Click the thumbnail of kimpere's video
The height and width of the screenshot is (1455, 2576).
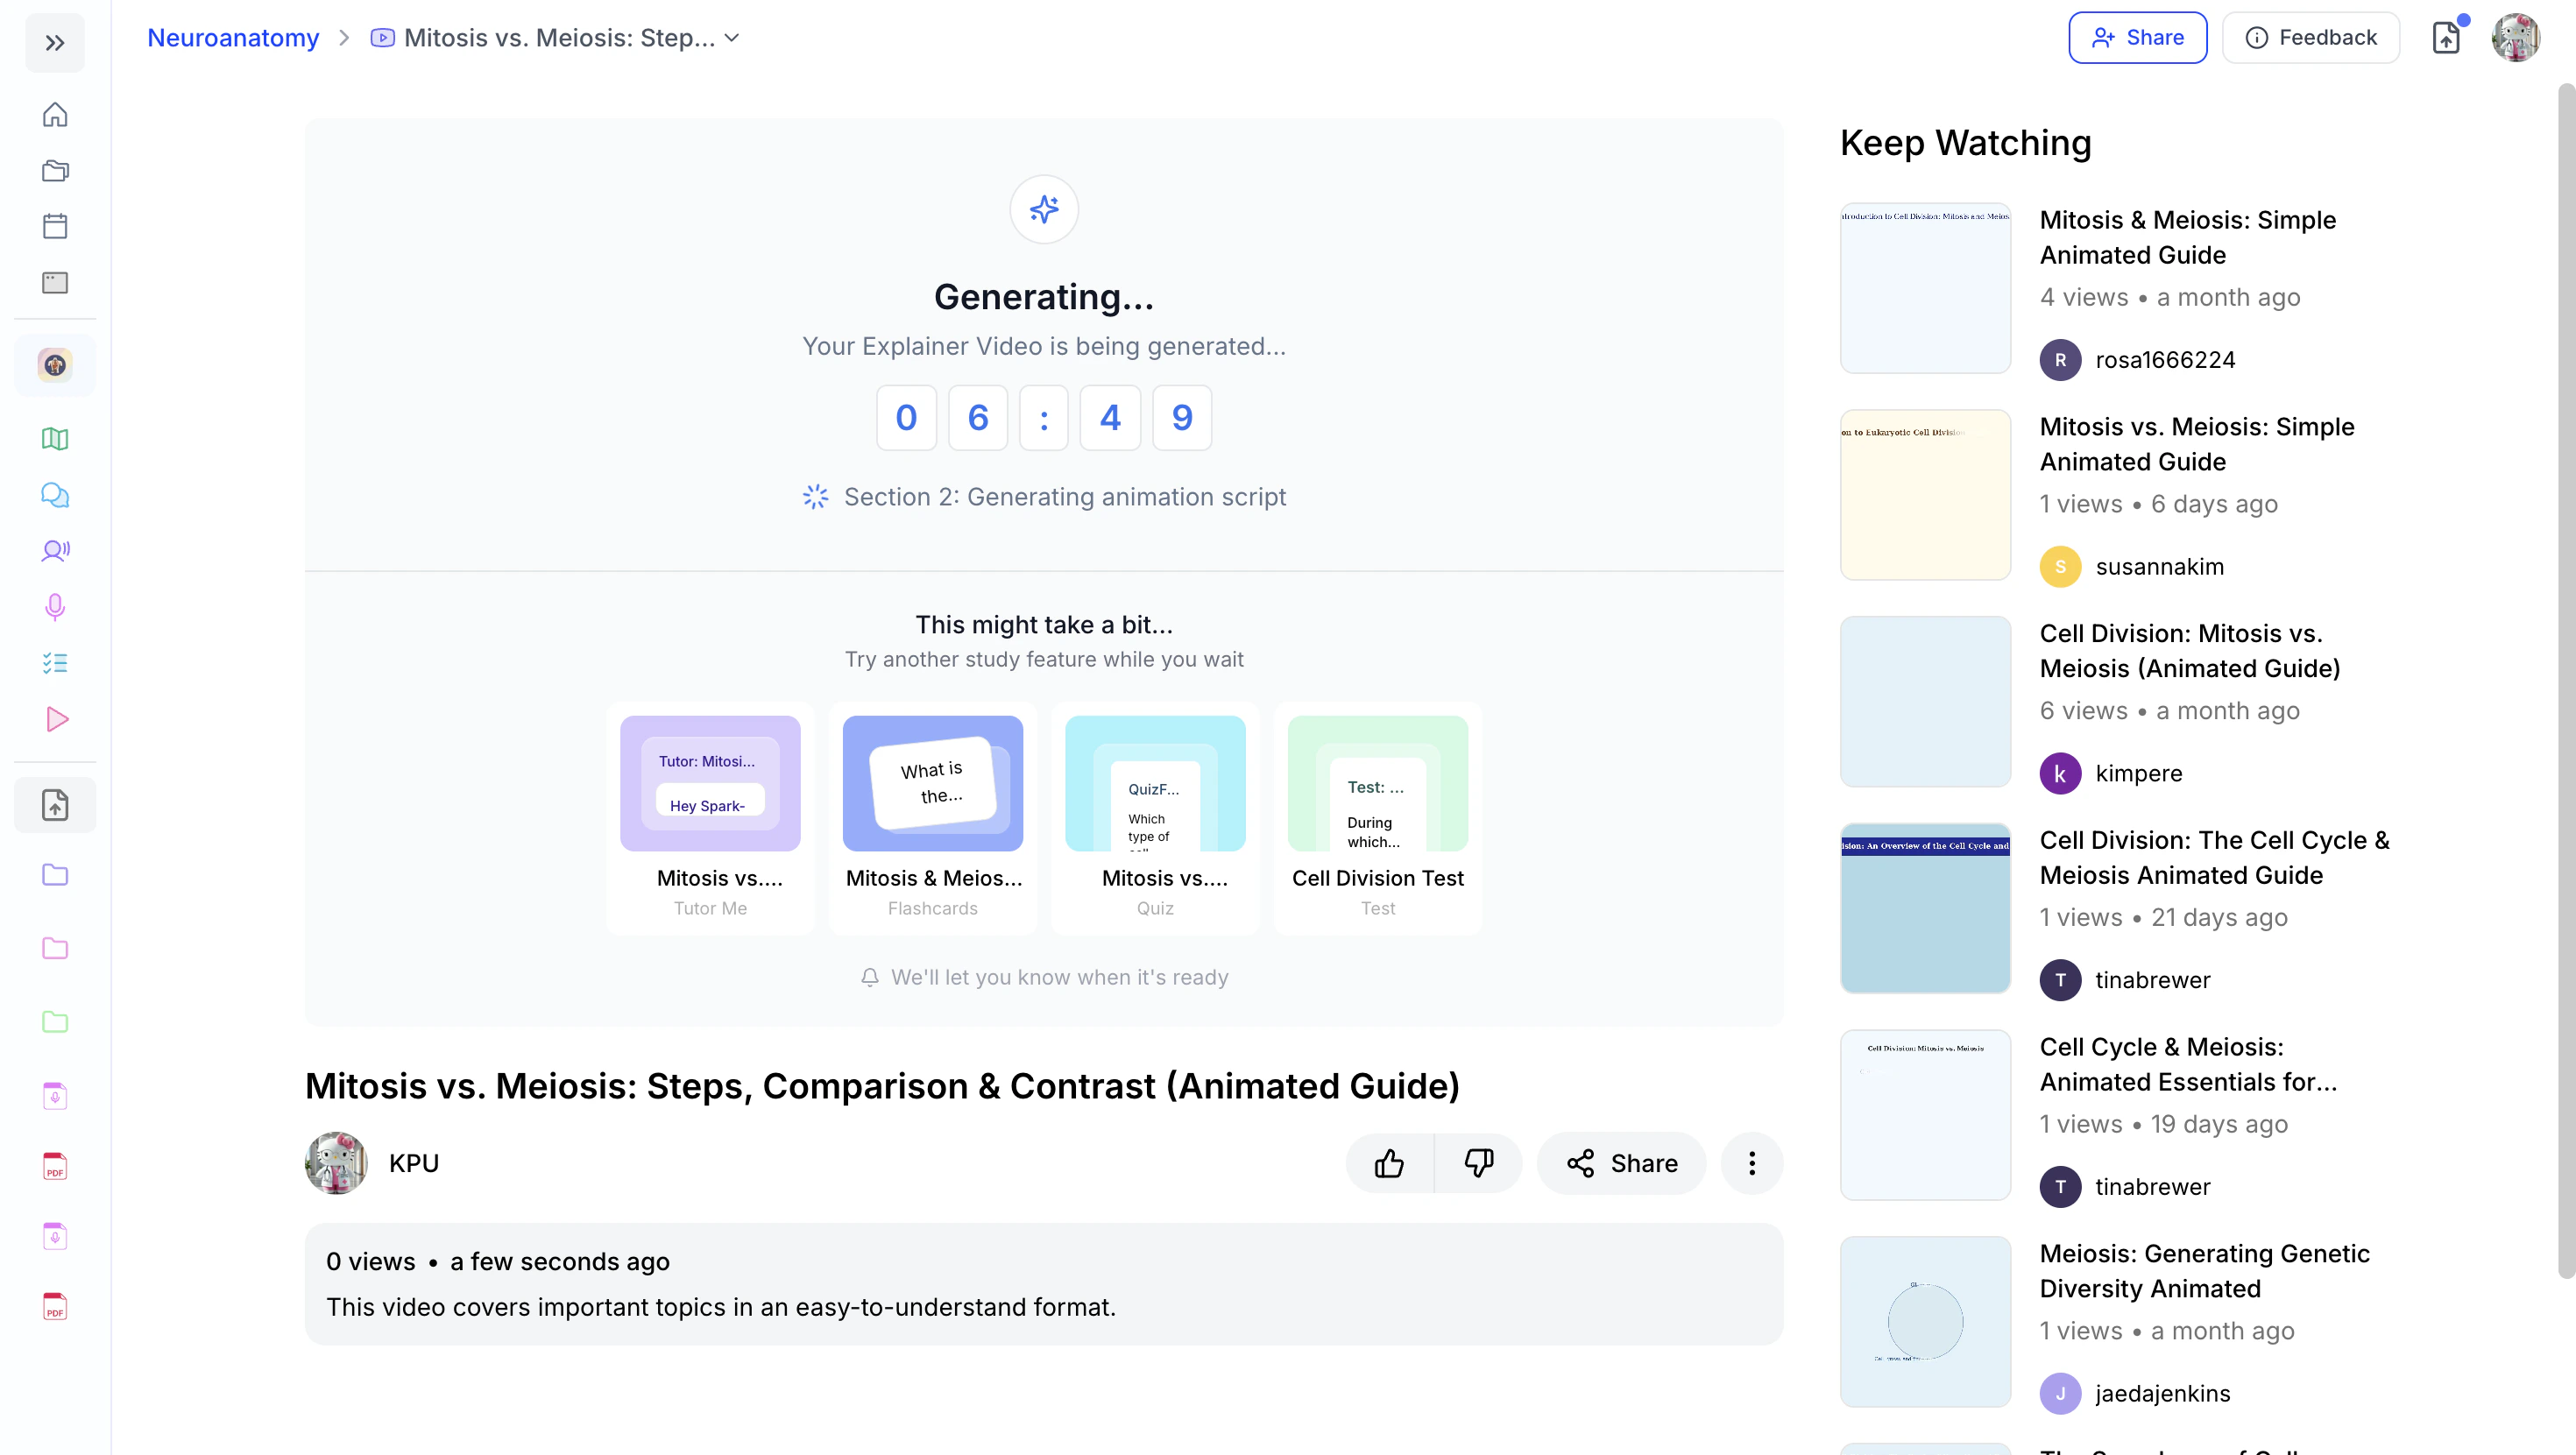[x=1925, y=702]
